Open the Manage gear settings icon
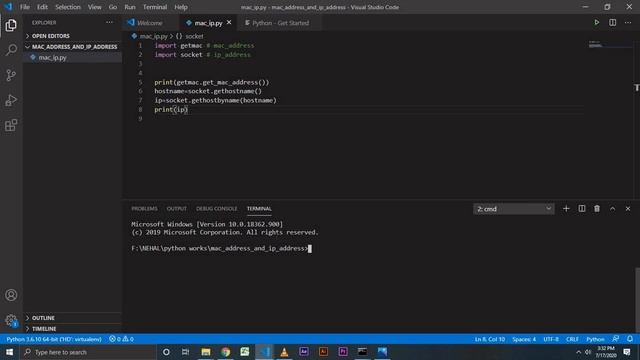The image size is (640, 360). pos(11,320)
